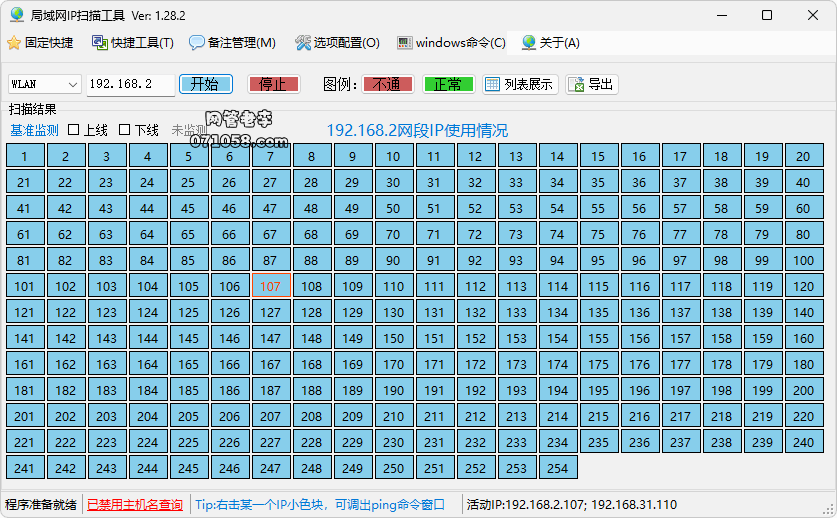Start scanning with the 开始 button

[x=206, y=84]
